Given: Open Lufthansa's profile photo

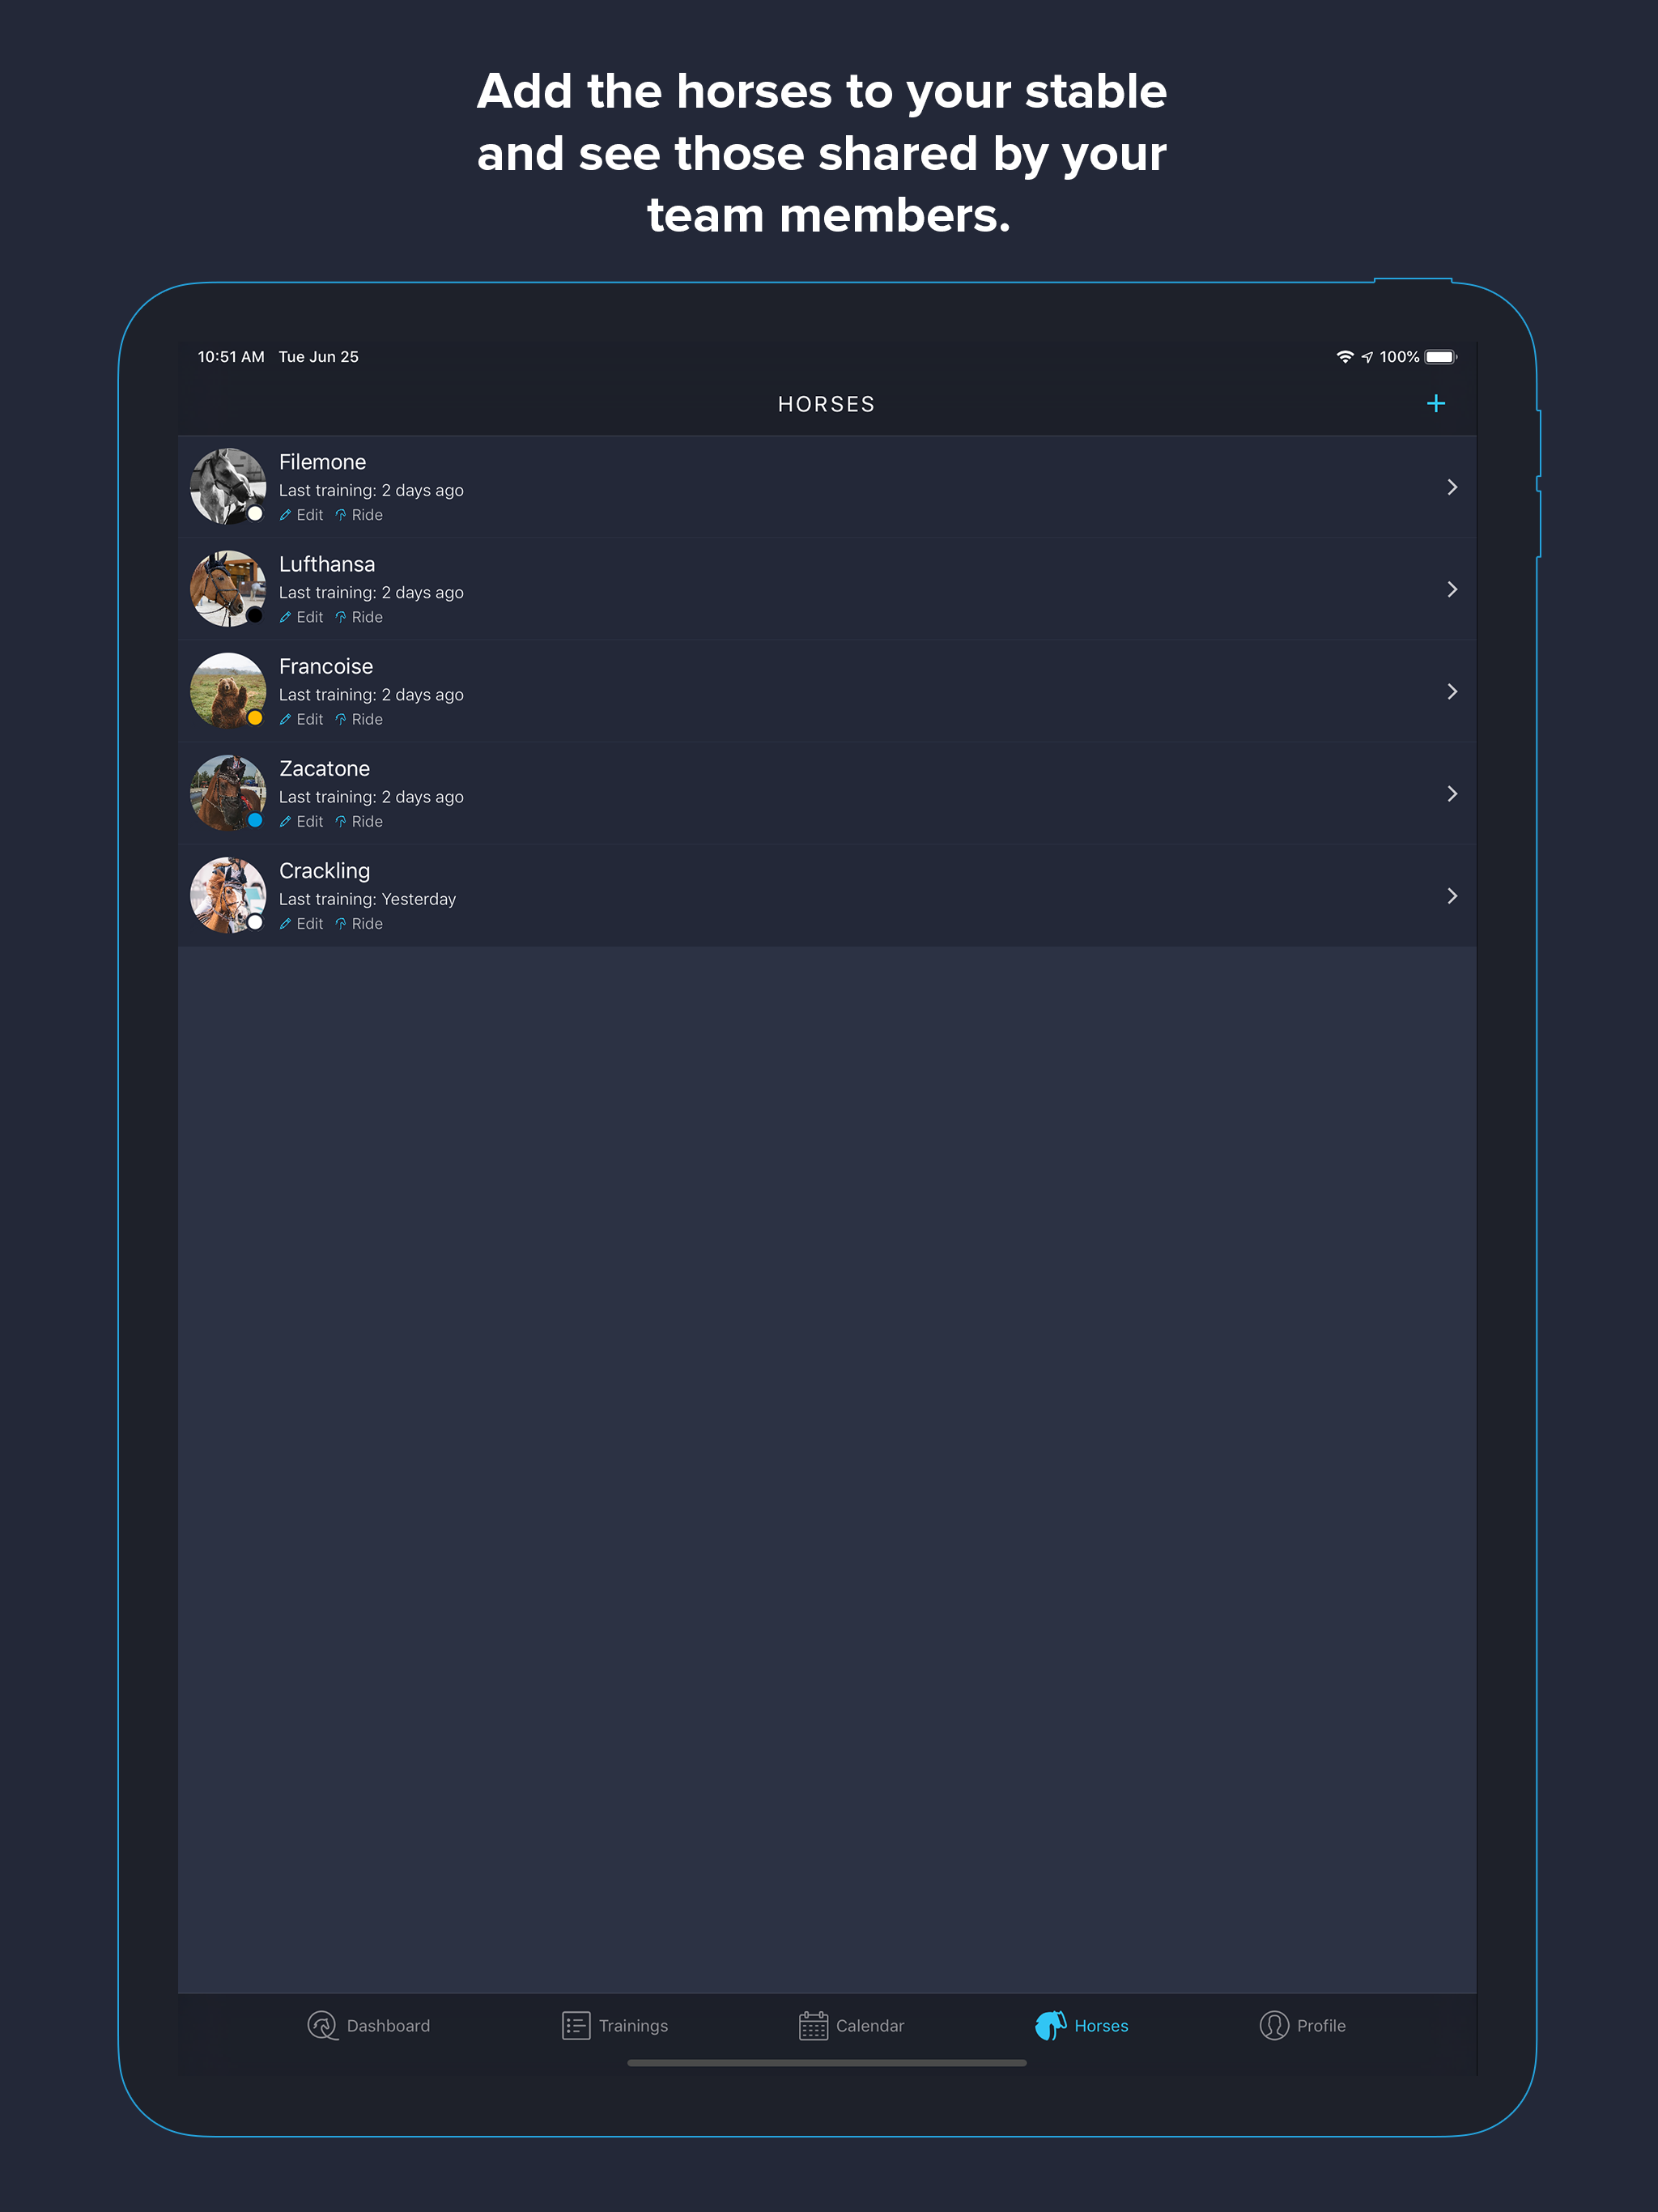Looking at the screenshot, I should pos(228,589).
